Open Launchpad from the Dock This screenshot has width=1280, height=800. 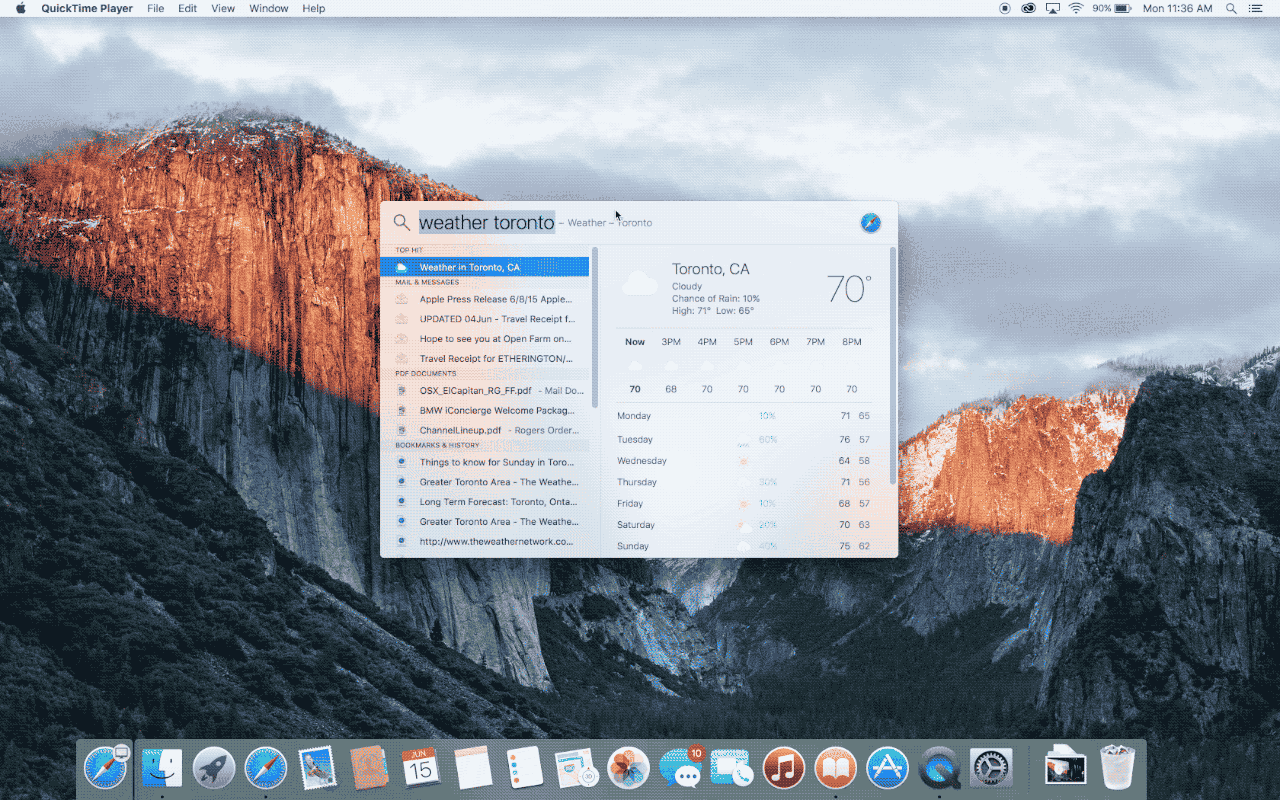coord(214,768)
